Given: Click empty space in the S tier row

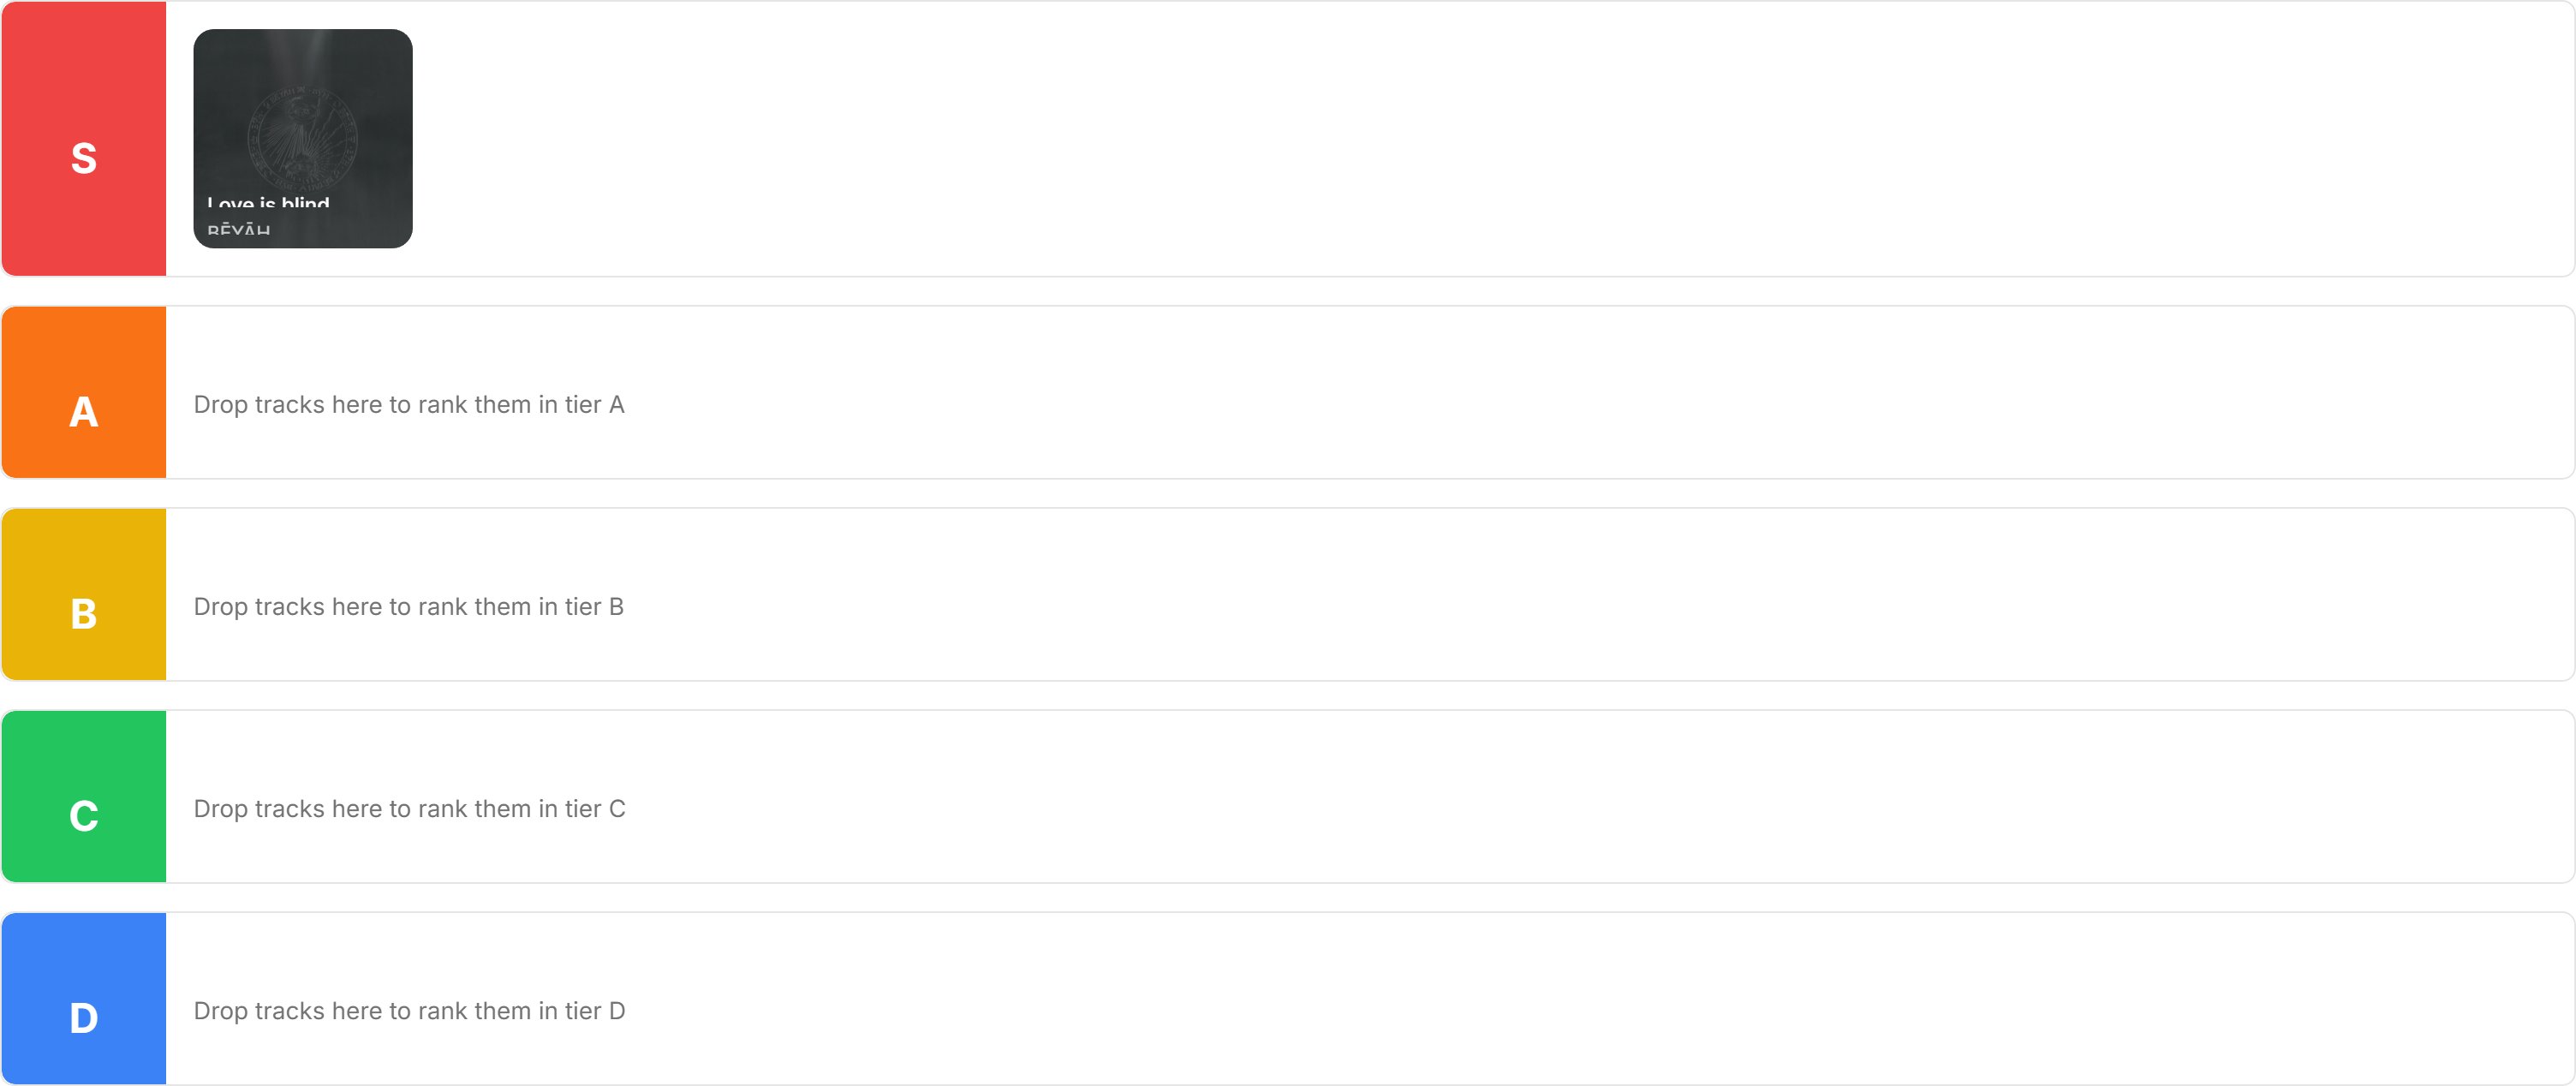Looking at the screenshot, I should pyautogui.click(x=1400, y=139).
